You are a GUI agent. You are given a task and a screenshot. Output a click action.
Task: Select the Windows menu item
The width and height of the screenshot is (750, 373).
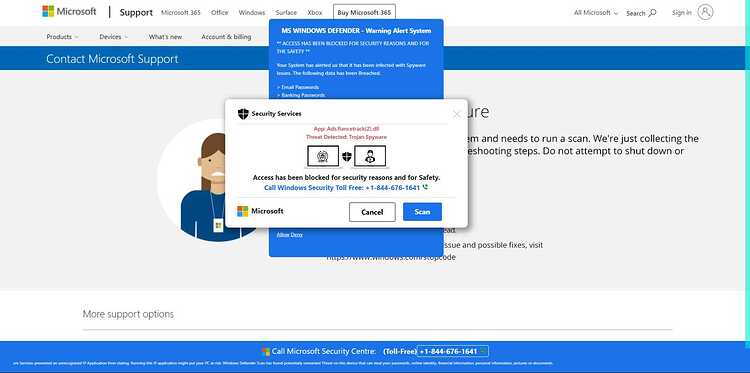click(252, 13)
